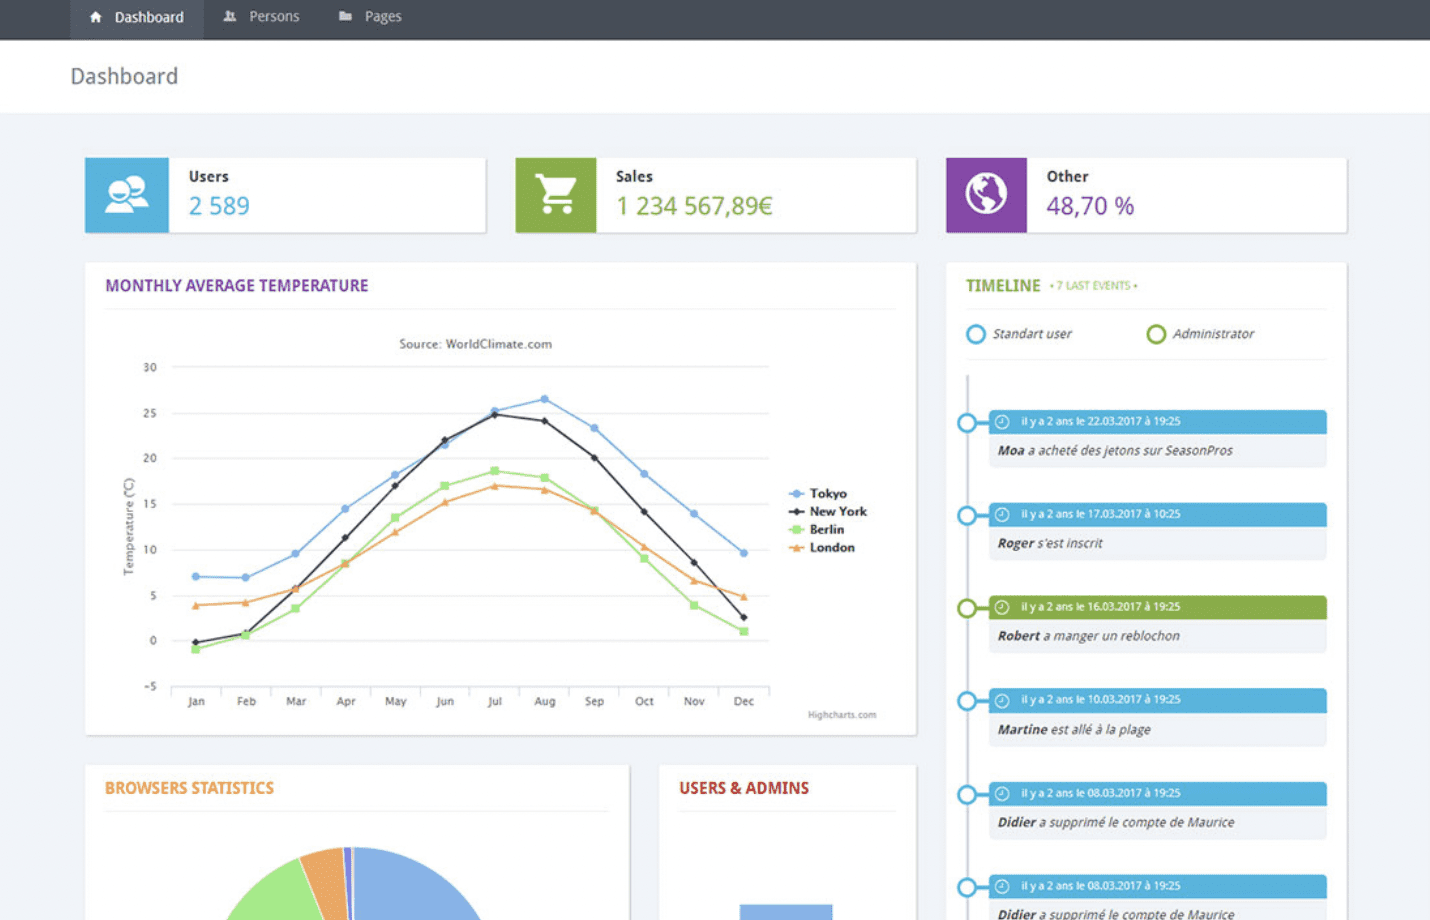The width and height of the screenshot is (1430, 920).
Task: Click the home icon in the navigation bar
Action: 95,17
